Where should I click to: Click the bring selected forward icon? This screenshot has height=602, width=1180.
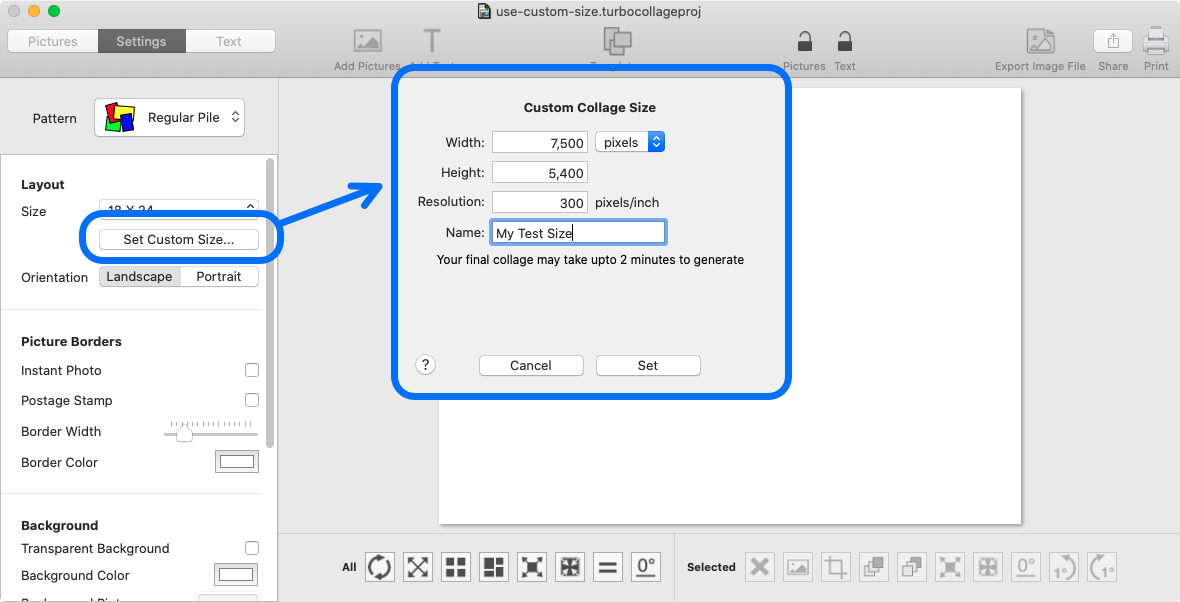coord(874,567)
